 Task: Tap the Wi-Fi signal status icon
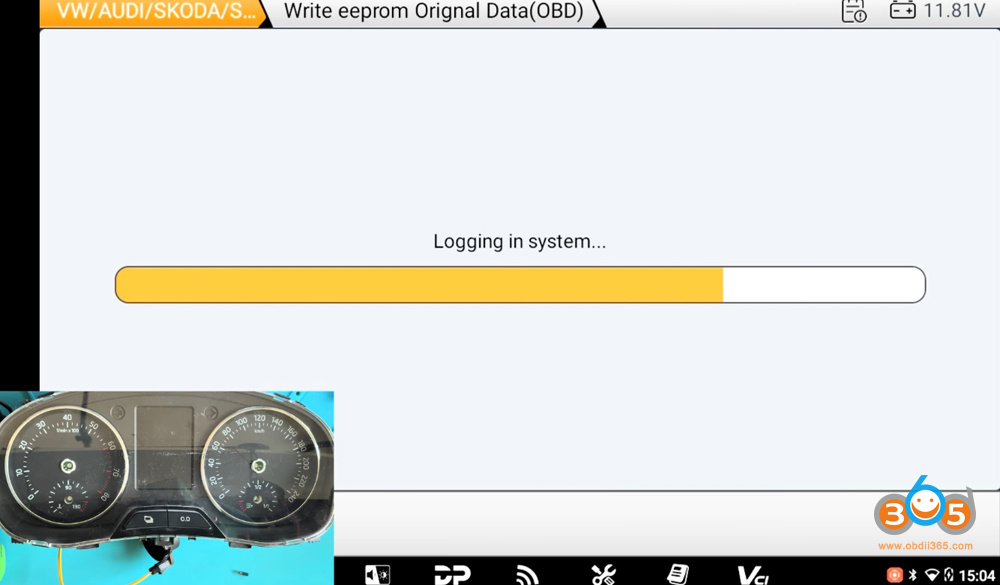(x=932, y=575)
